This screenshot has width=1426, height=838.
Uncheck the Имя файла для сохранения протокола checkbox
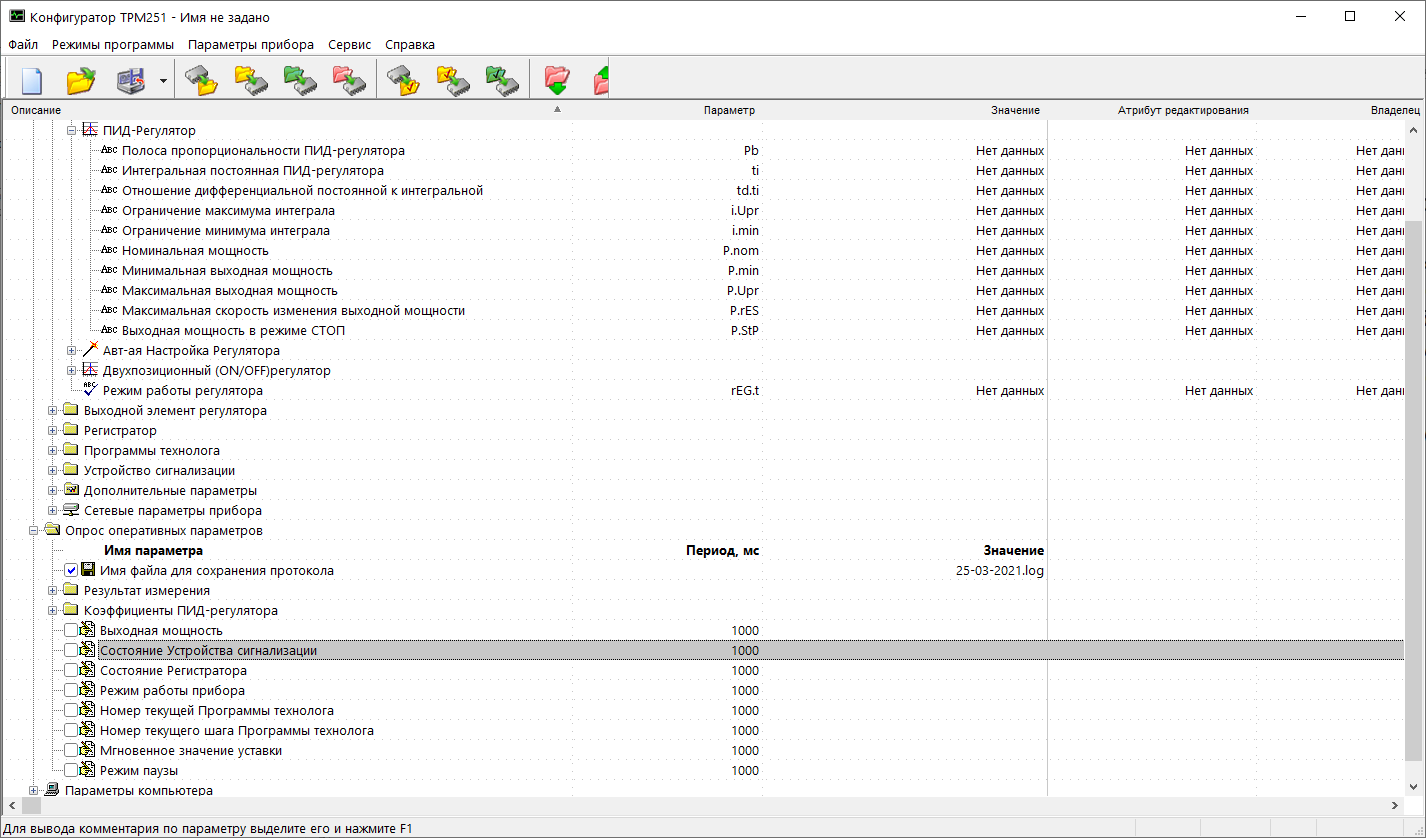pyautogui.click(x=71, y=571)
